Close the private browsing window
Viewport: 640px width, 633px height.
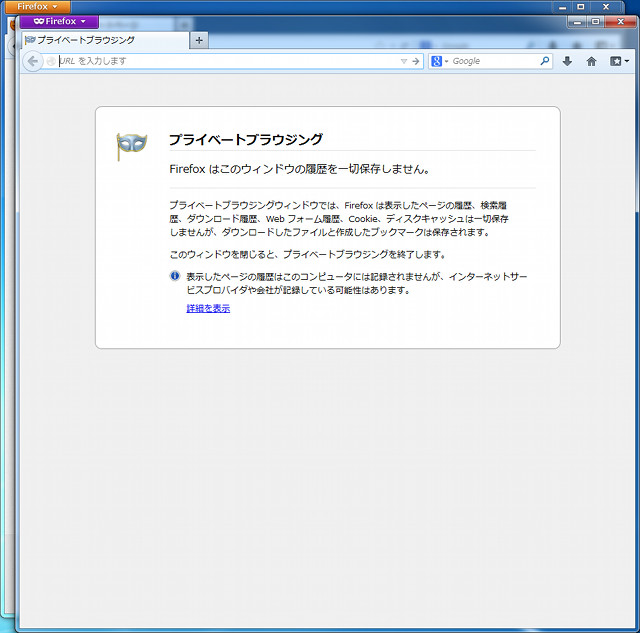tap(620, 22)
